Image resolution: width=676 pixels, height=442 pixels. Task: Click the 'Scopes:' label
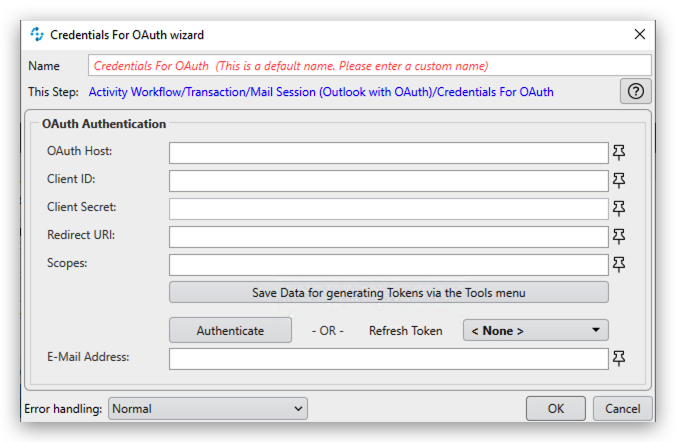tap(67, 263)
